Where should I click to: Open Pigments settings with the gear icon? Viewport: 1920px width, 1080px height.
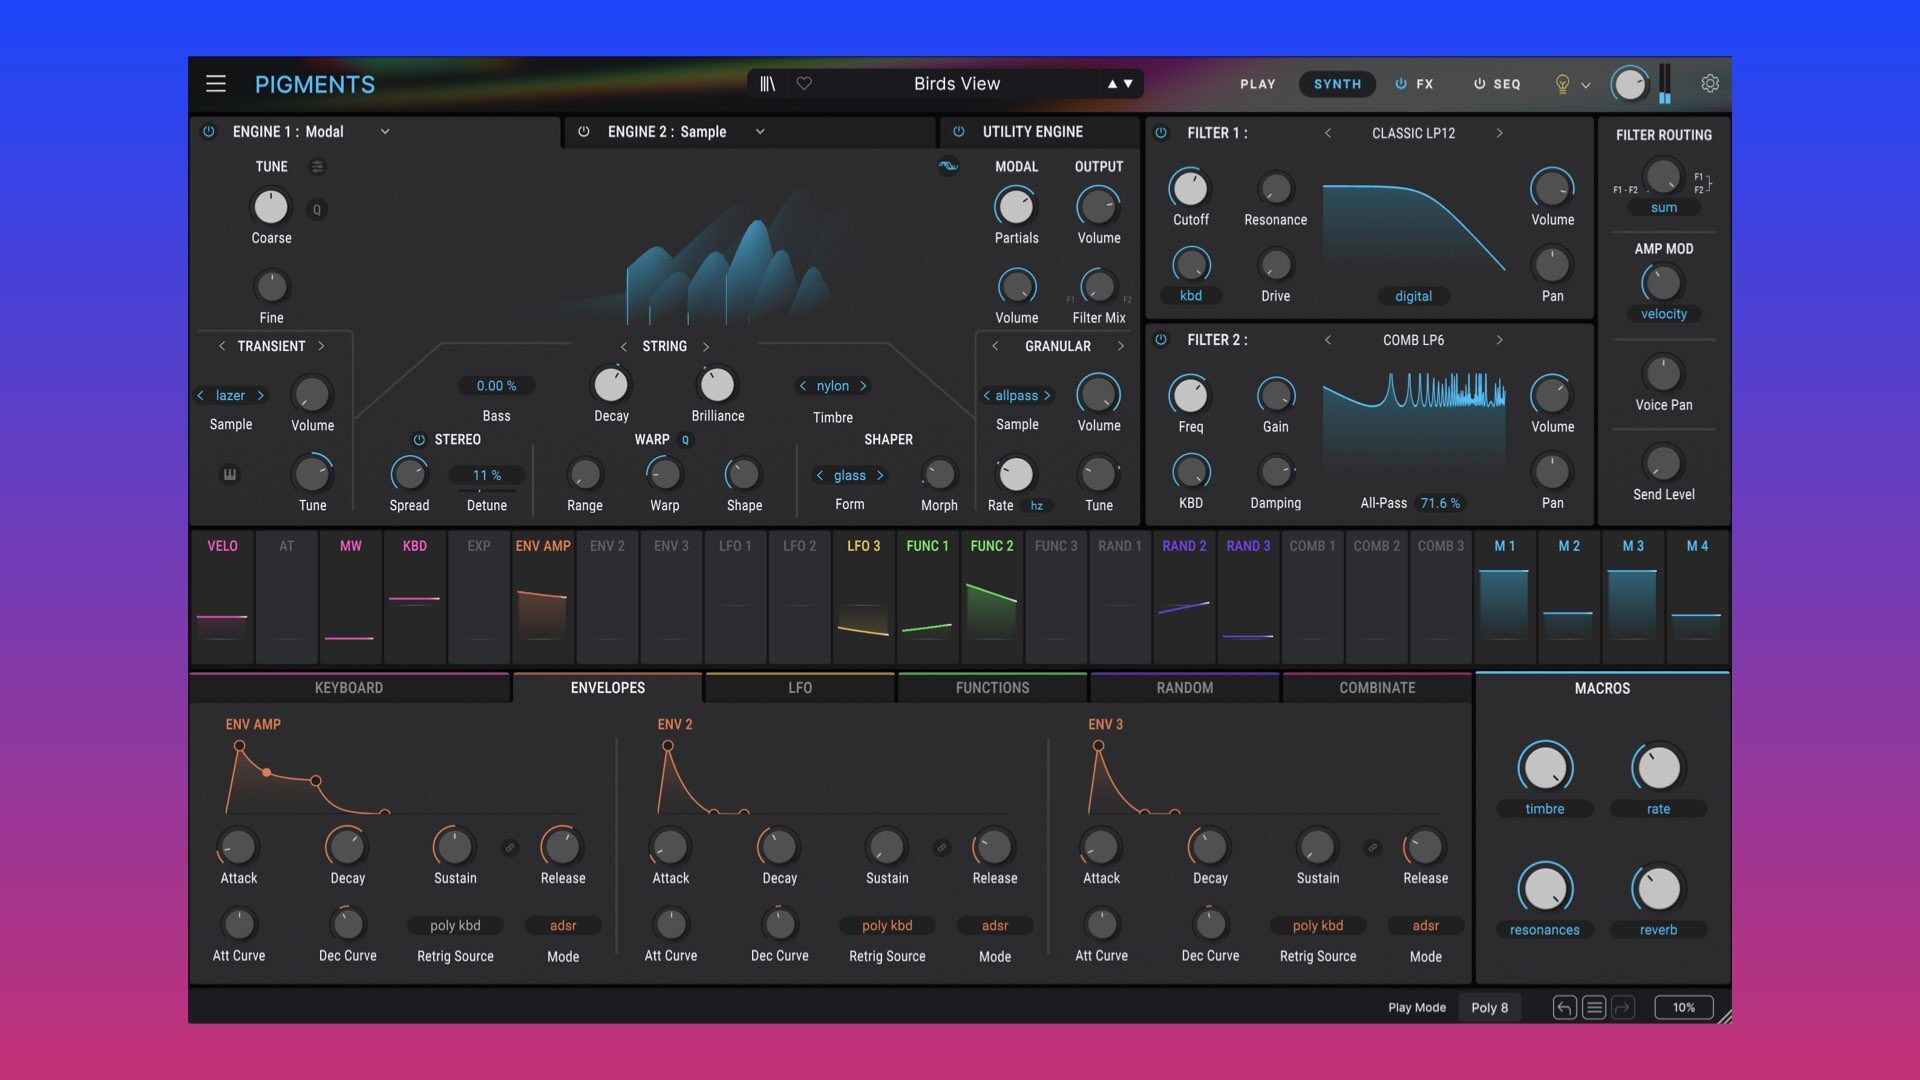(x=1710, y=84)
